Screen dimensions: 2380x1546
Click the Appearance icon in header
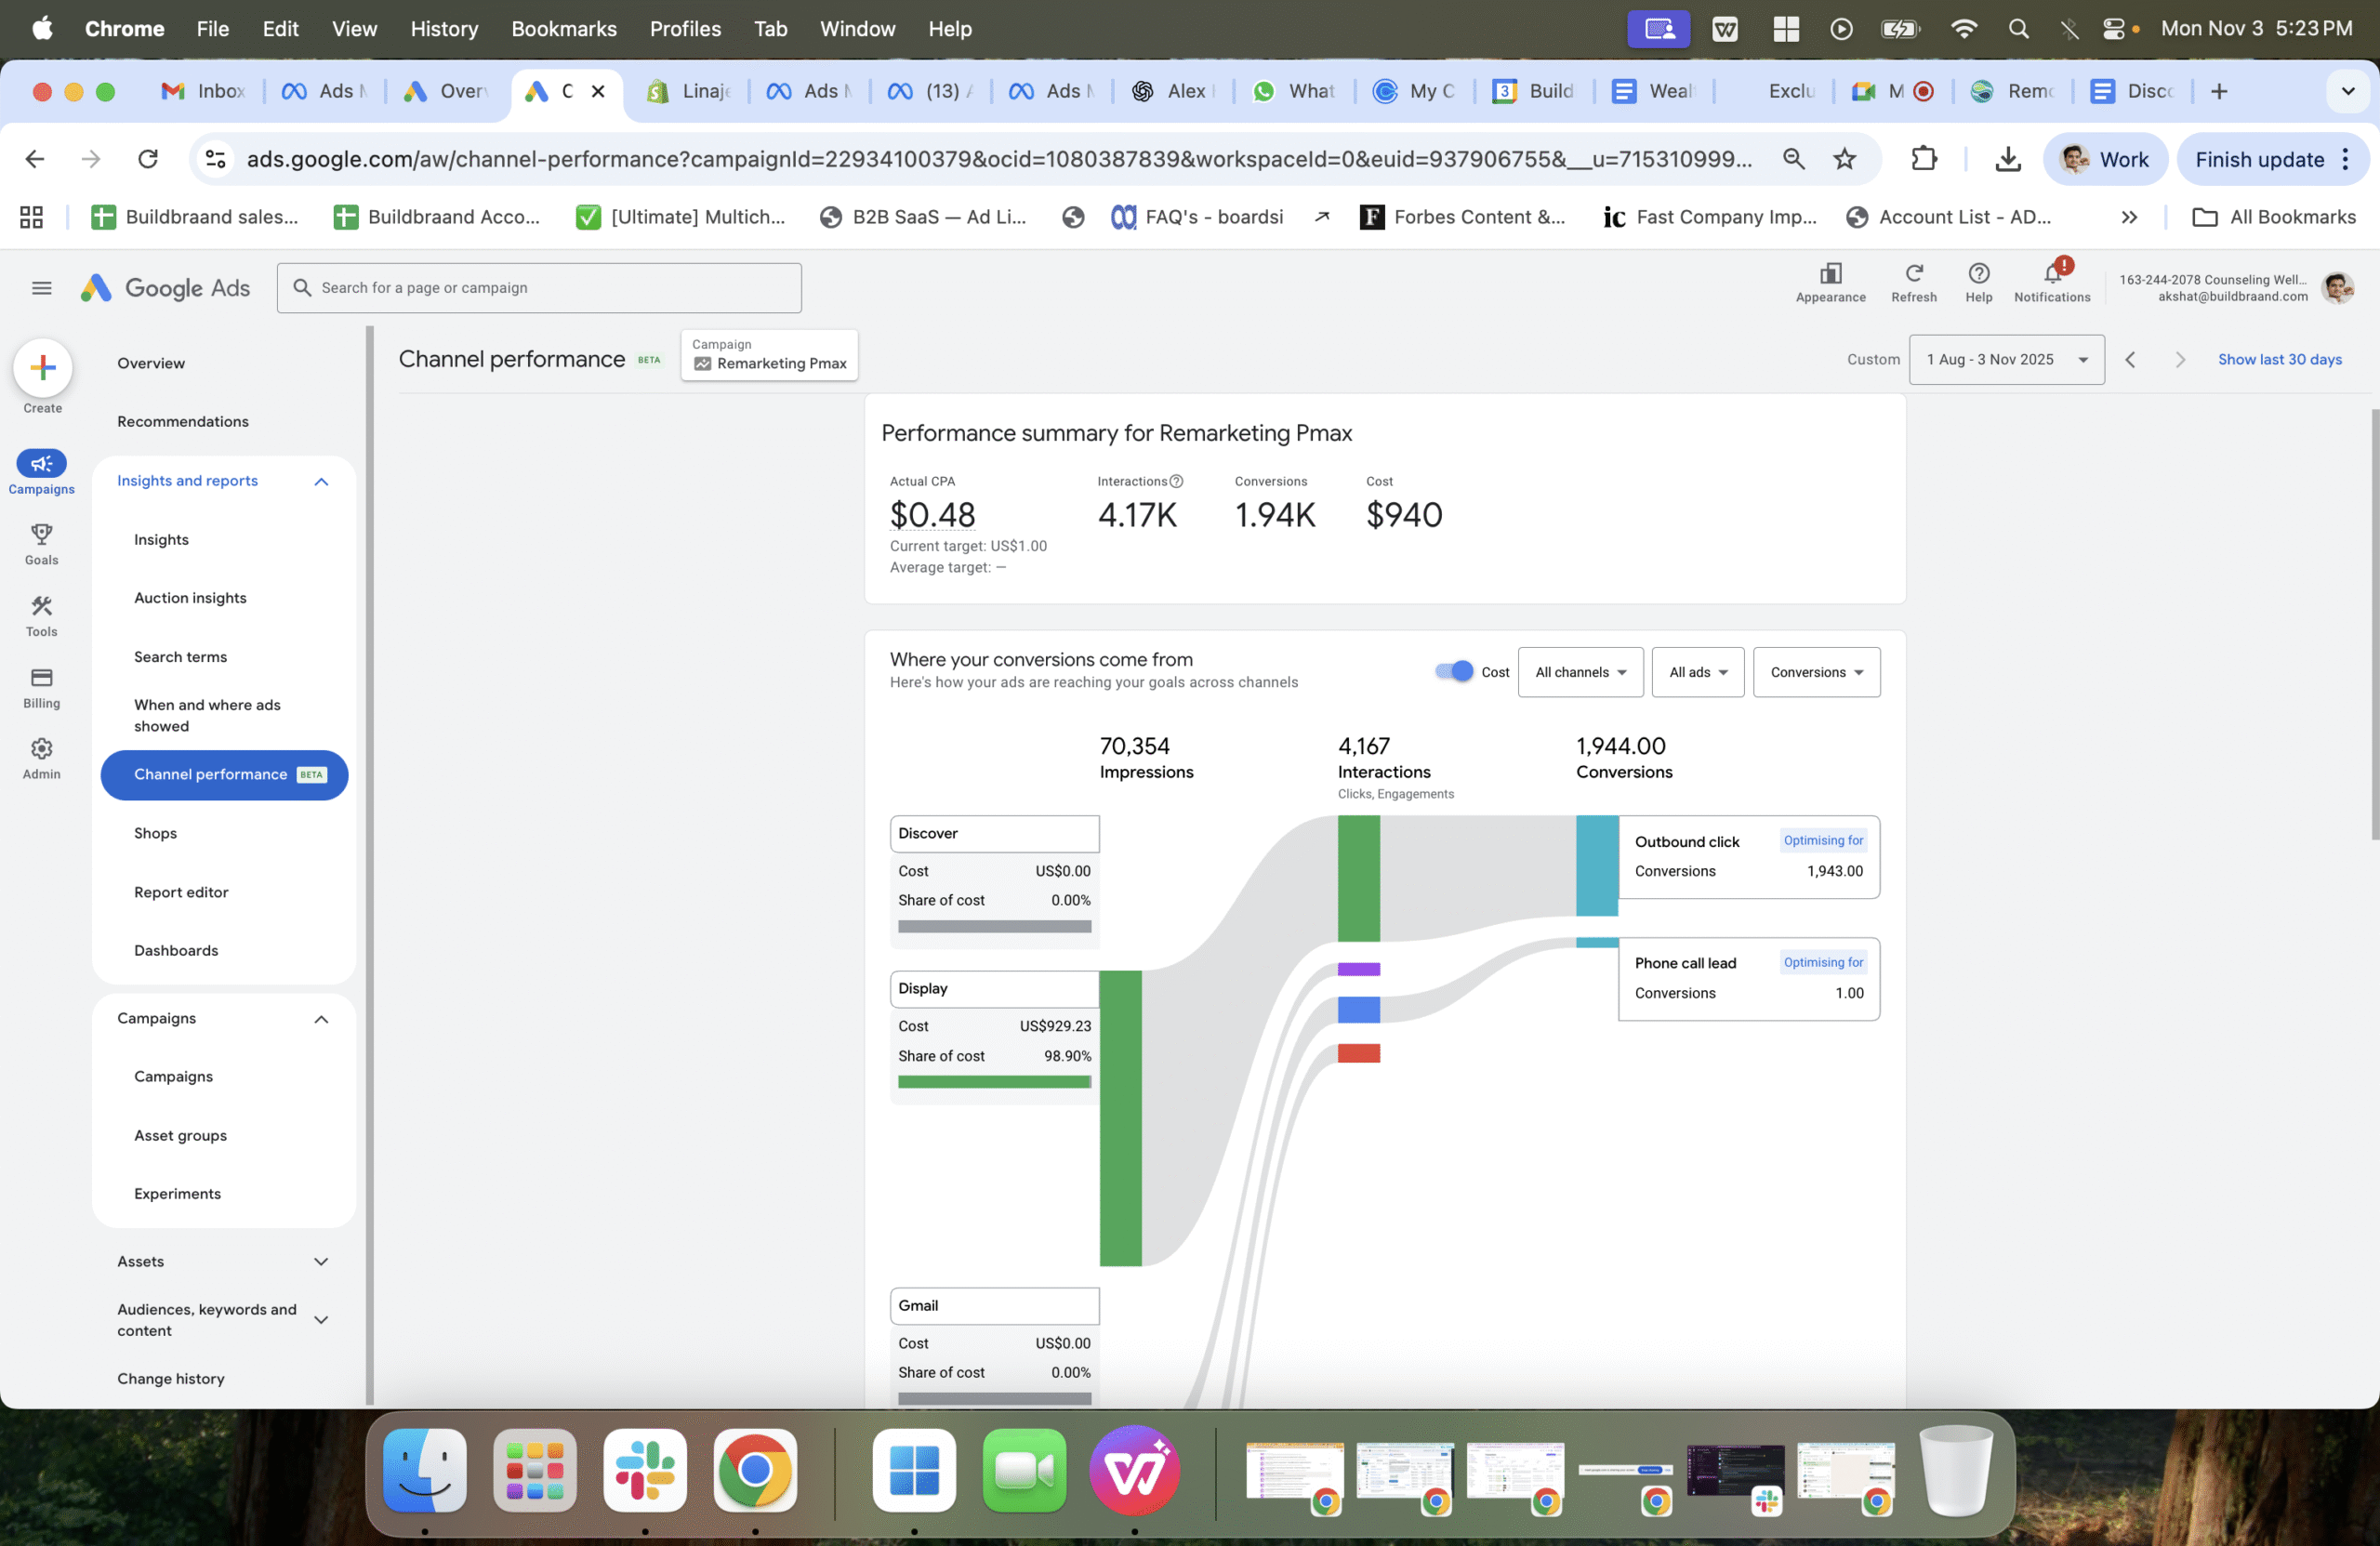(1830, 274)
